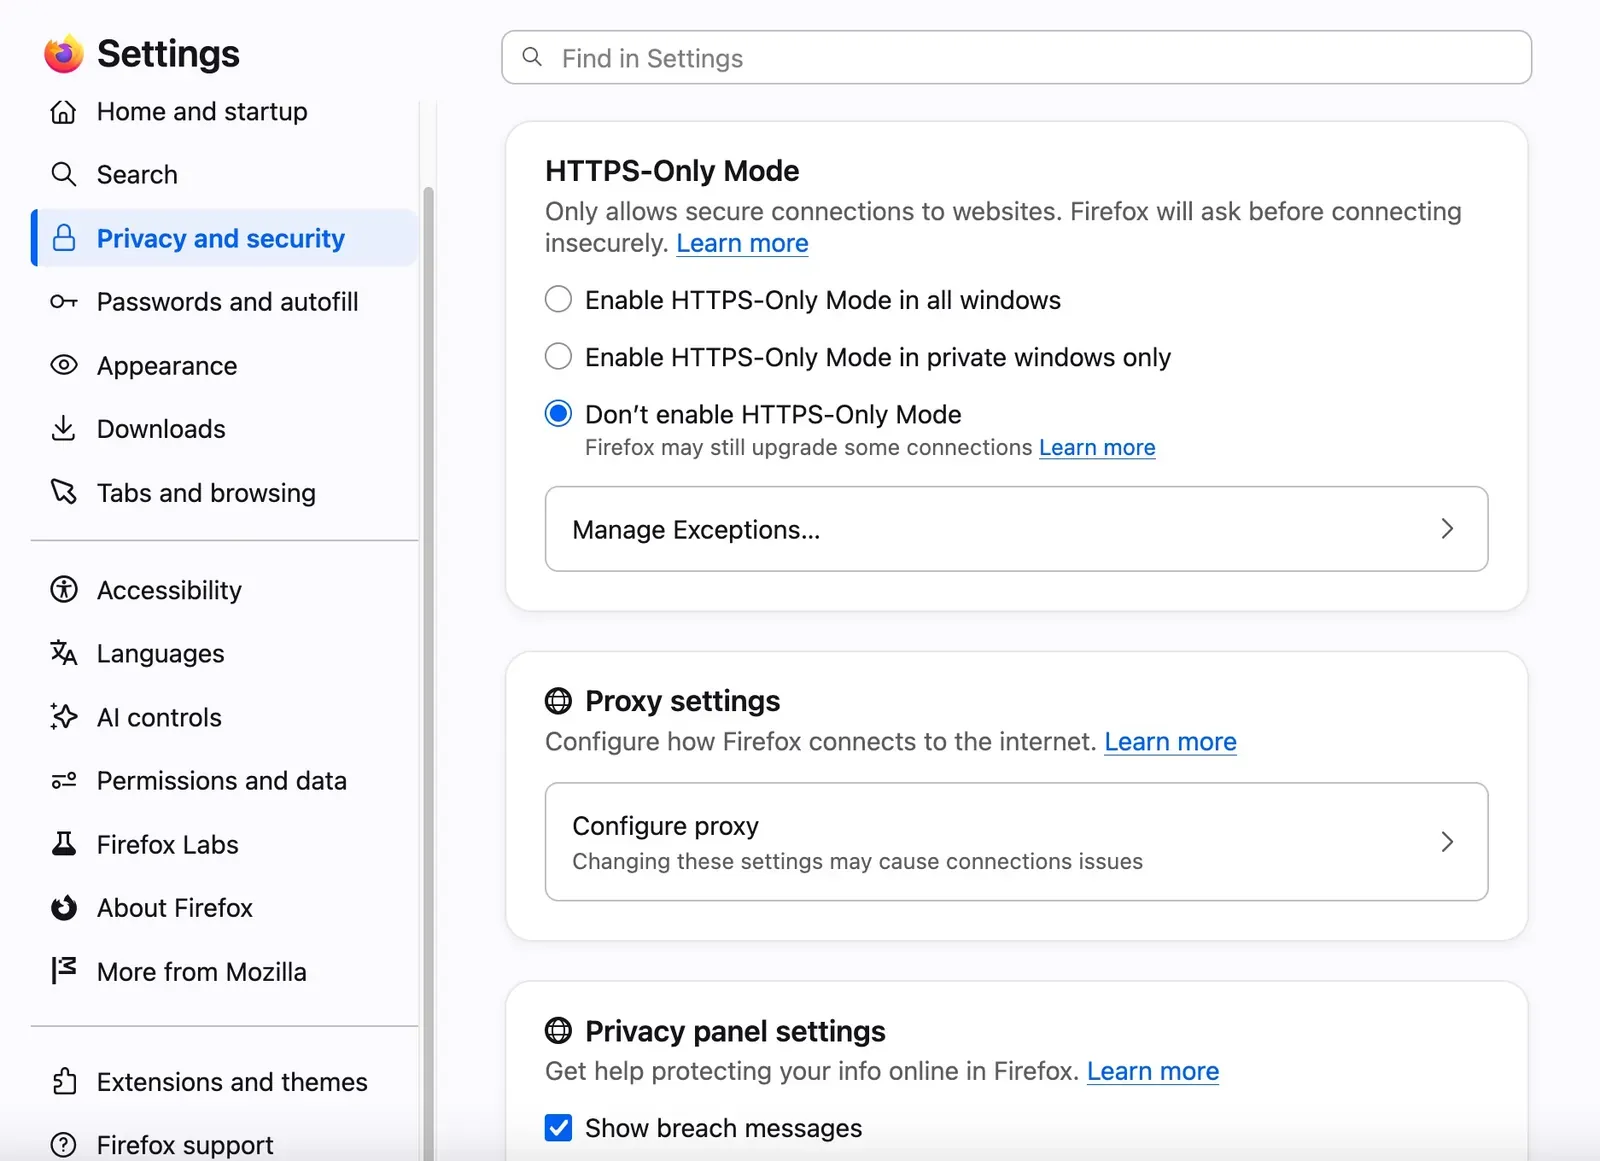Click the Firefox support question mark icon
Image resolution: width=1600 pixels, height=1161 pixels.
63,1145
